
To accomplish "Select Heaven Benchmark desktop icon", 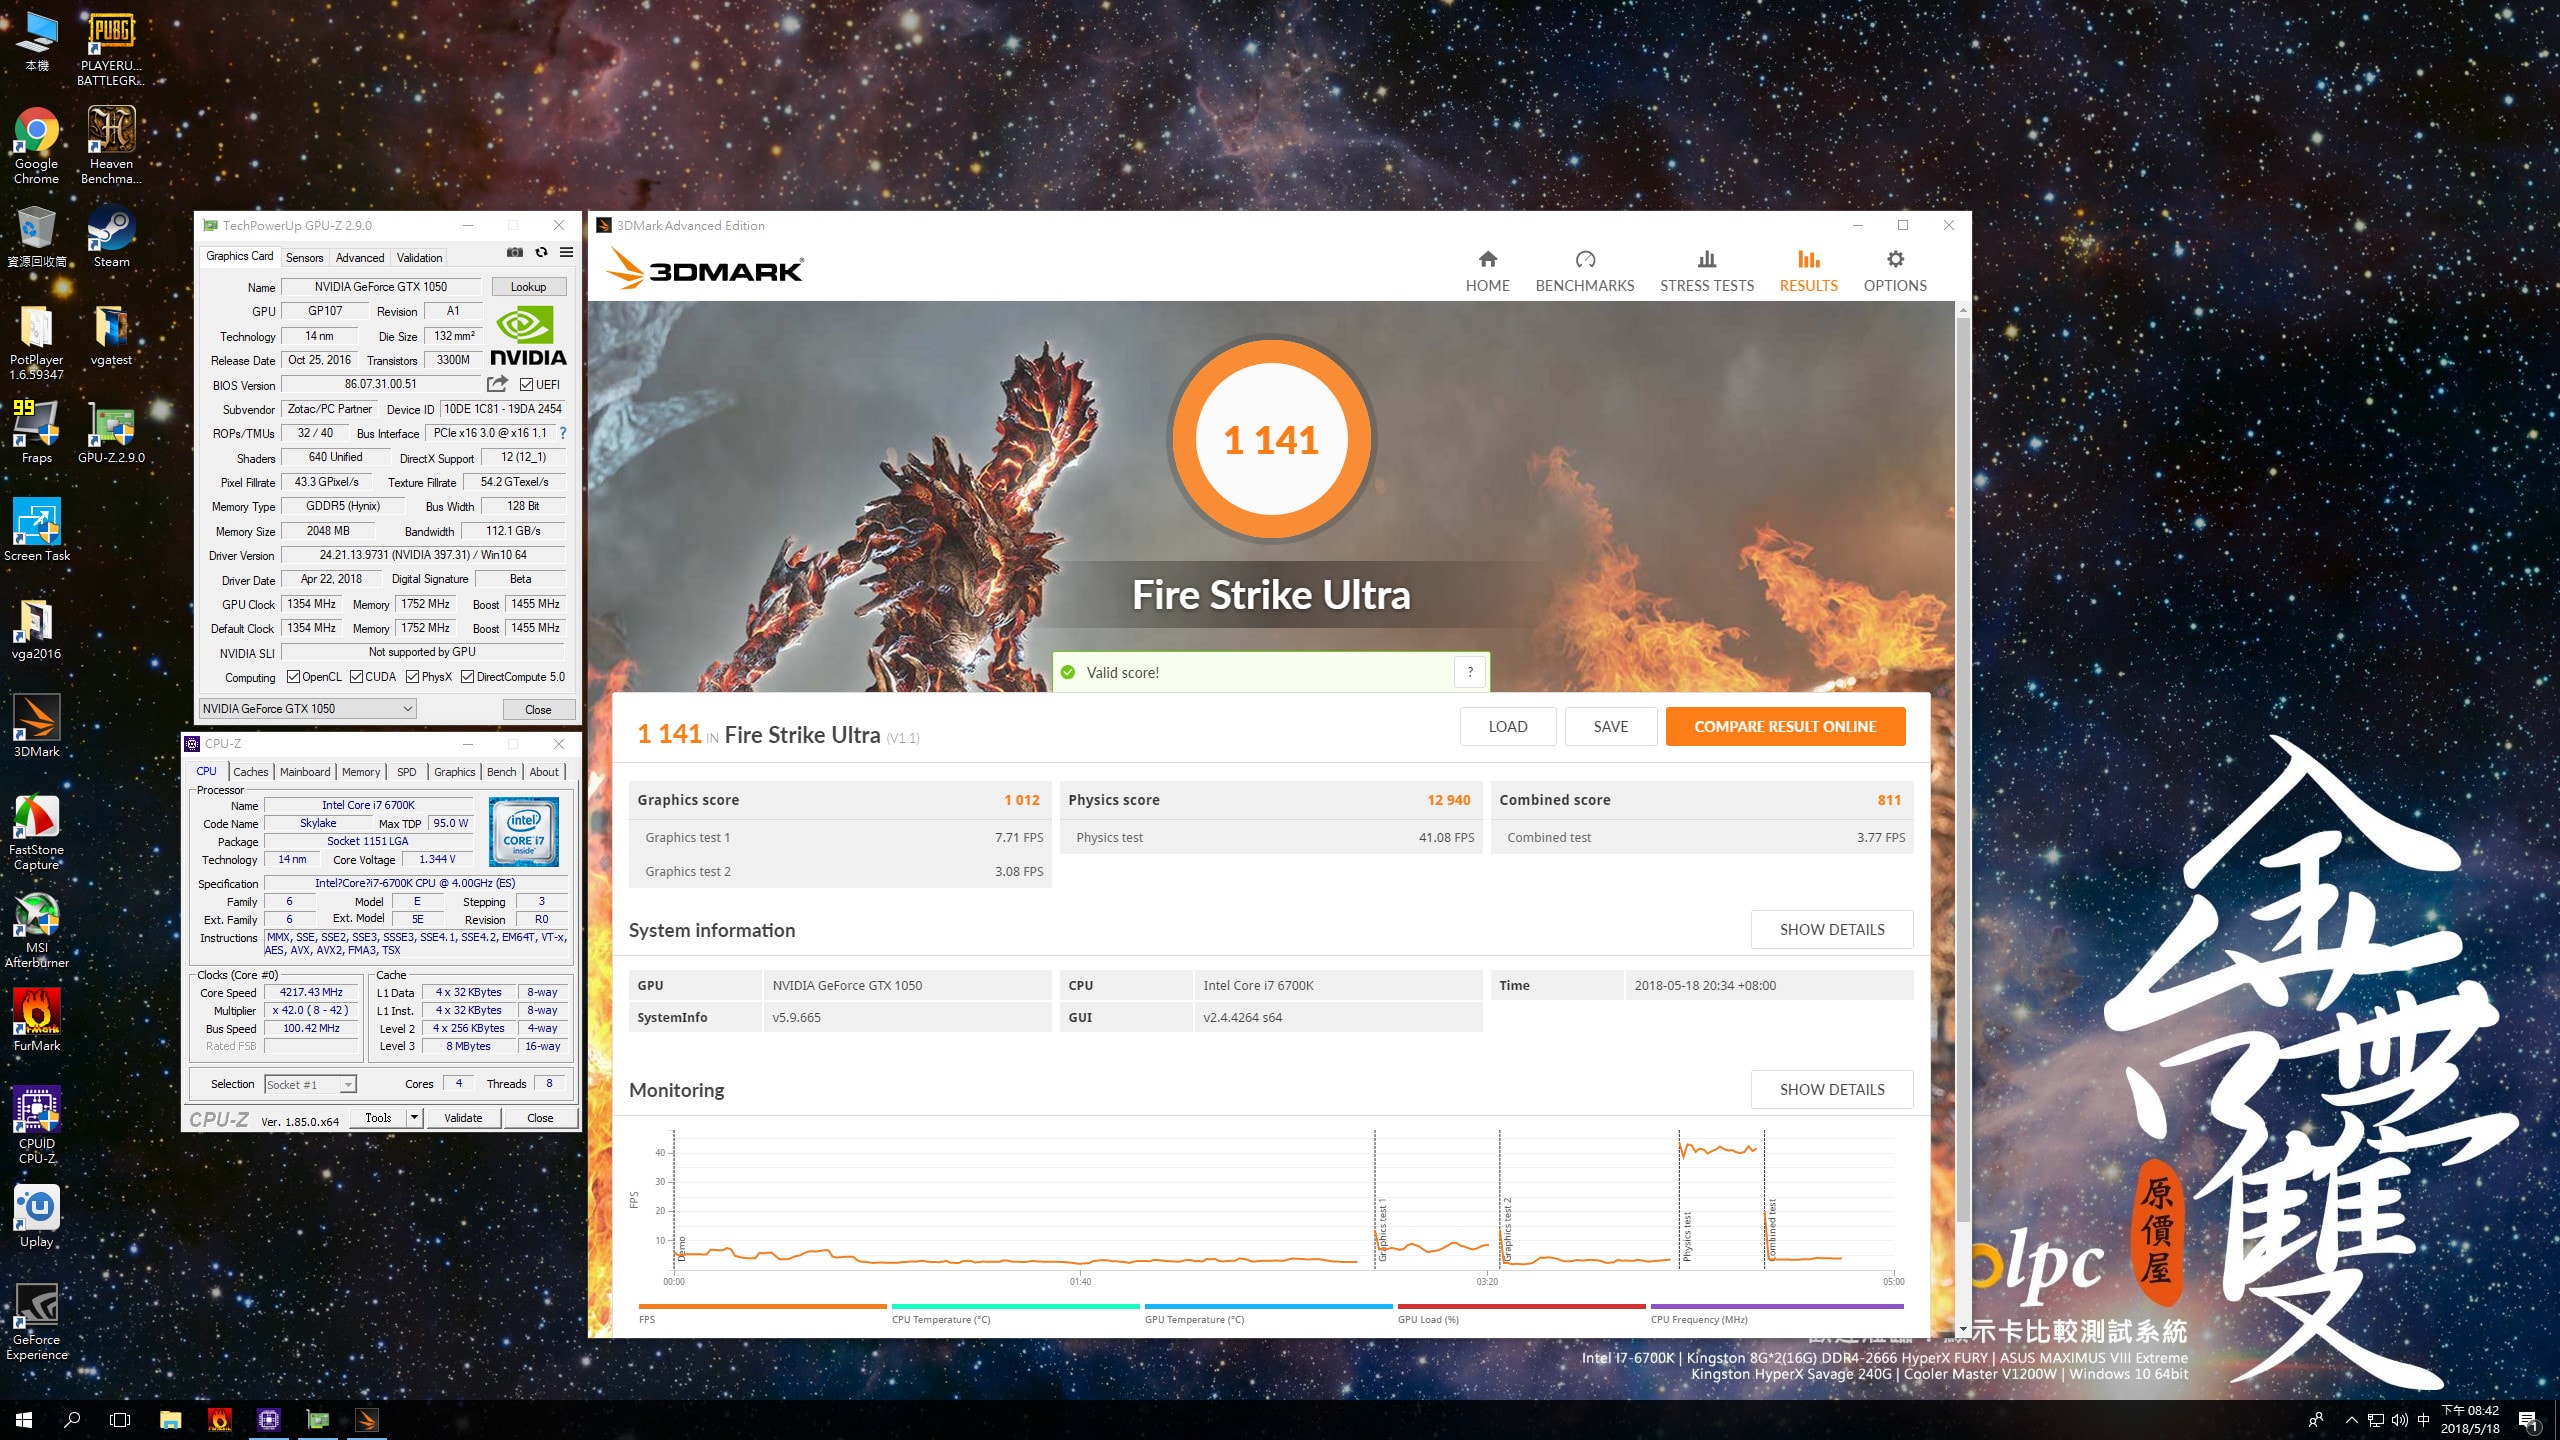I will [x=111, y=146].
